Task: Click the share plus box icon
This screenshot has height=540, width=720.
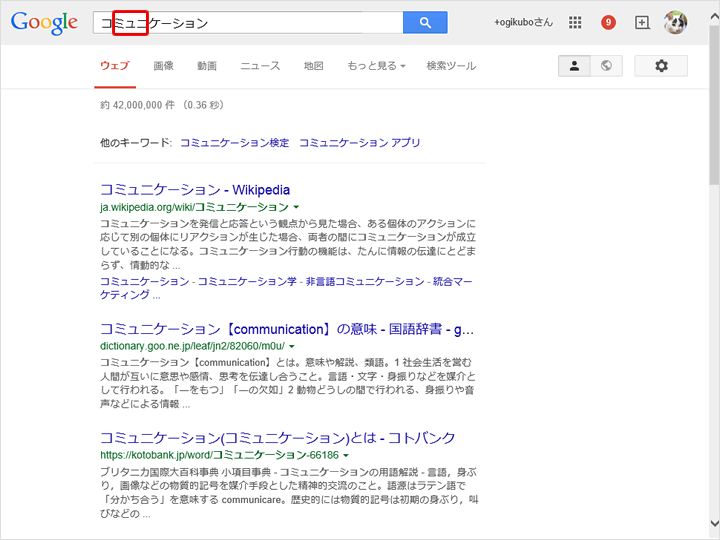Action: point(642,22)
